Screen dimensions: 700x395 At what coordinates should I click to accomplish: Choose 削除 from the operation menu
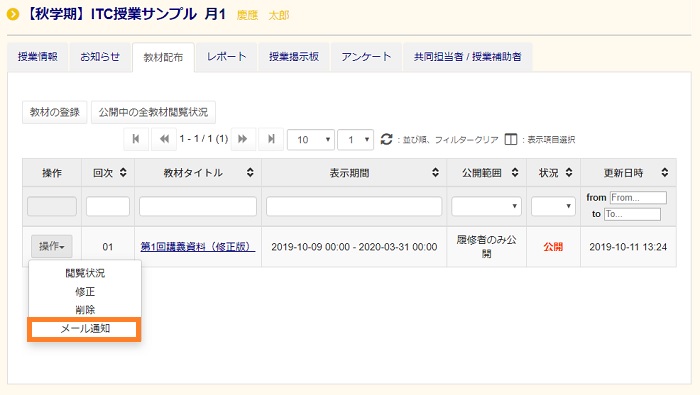(x=85, y=310)
